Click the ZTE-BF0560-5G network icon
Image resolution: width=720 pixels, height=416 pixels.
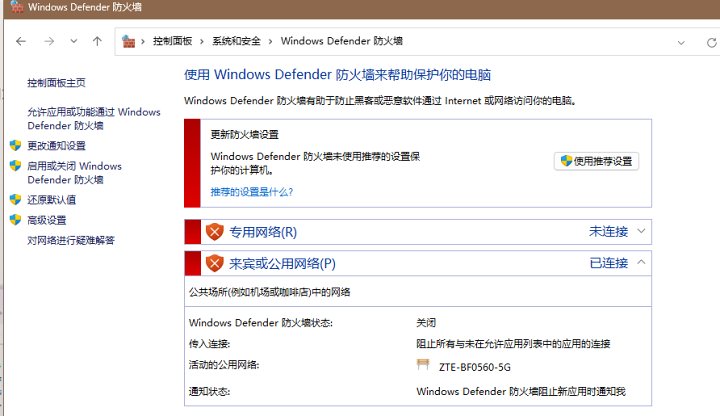coord(423,365)
